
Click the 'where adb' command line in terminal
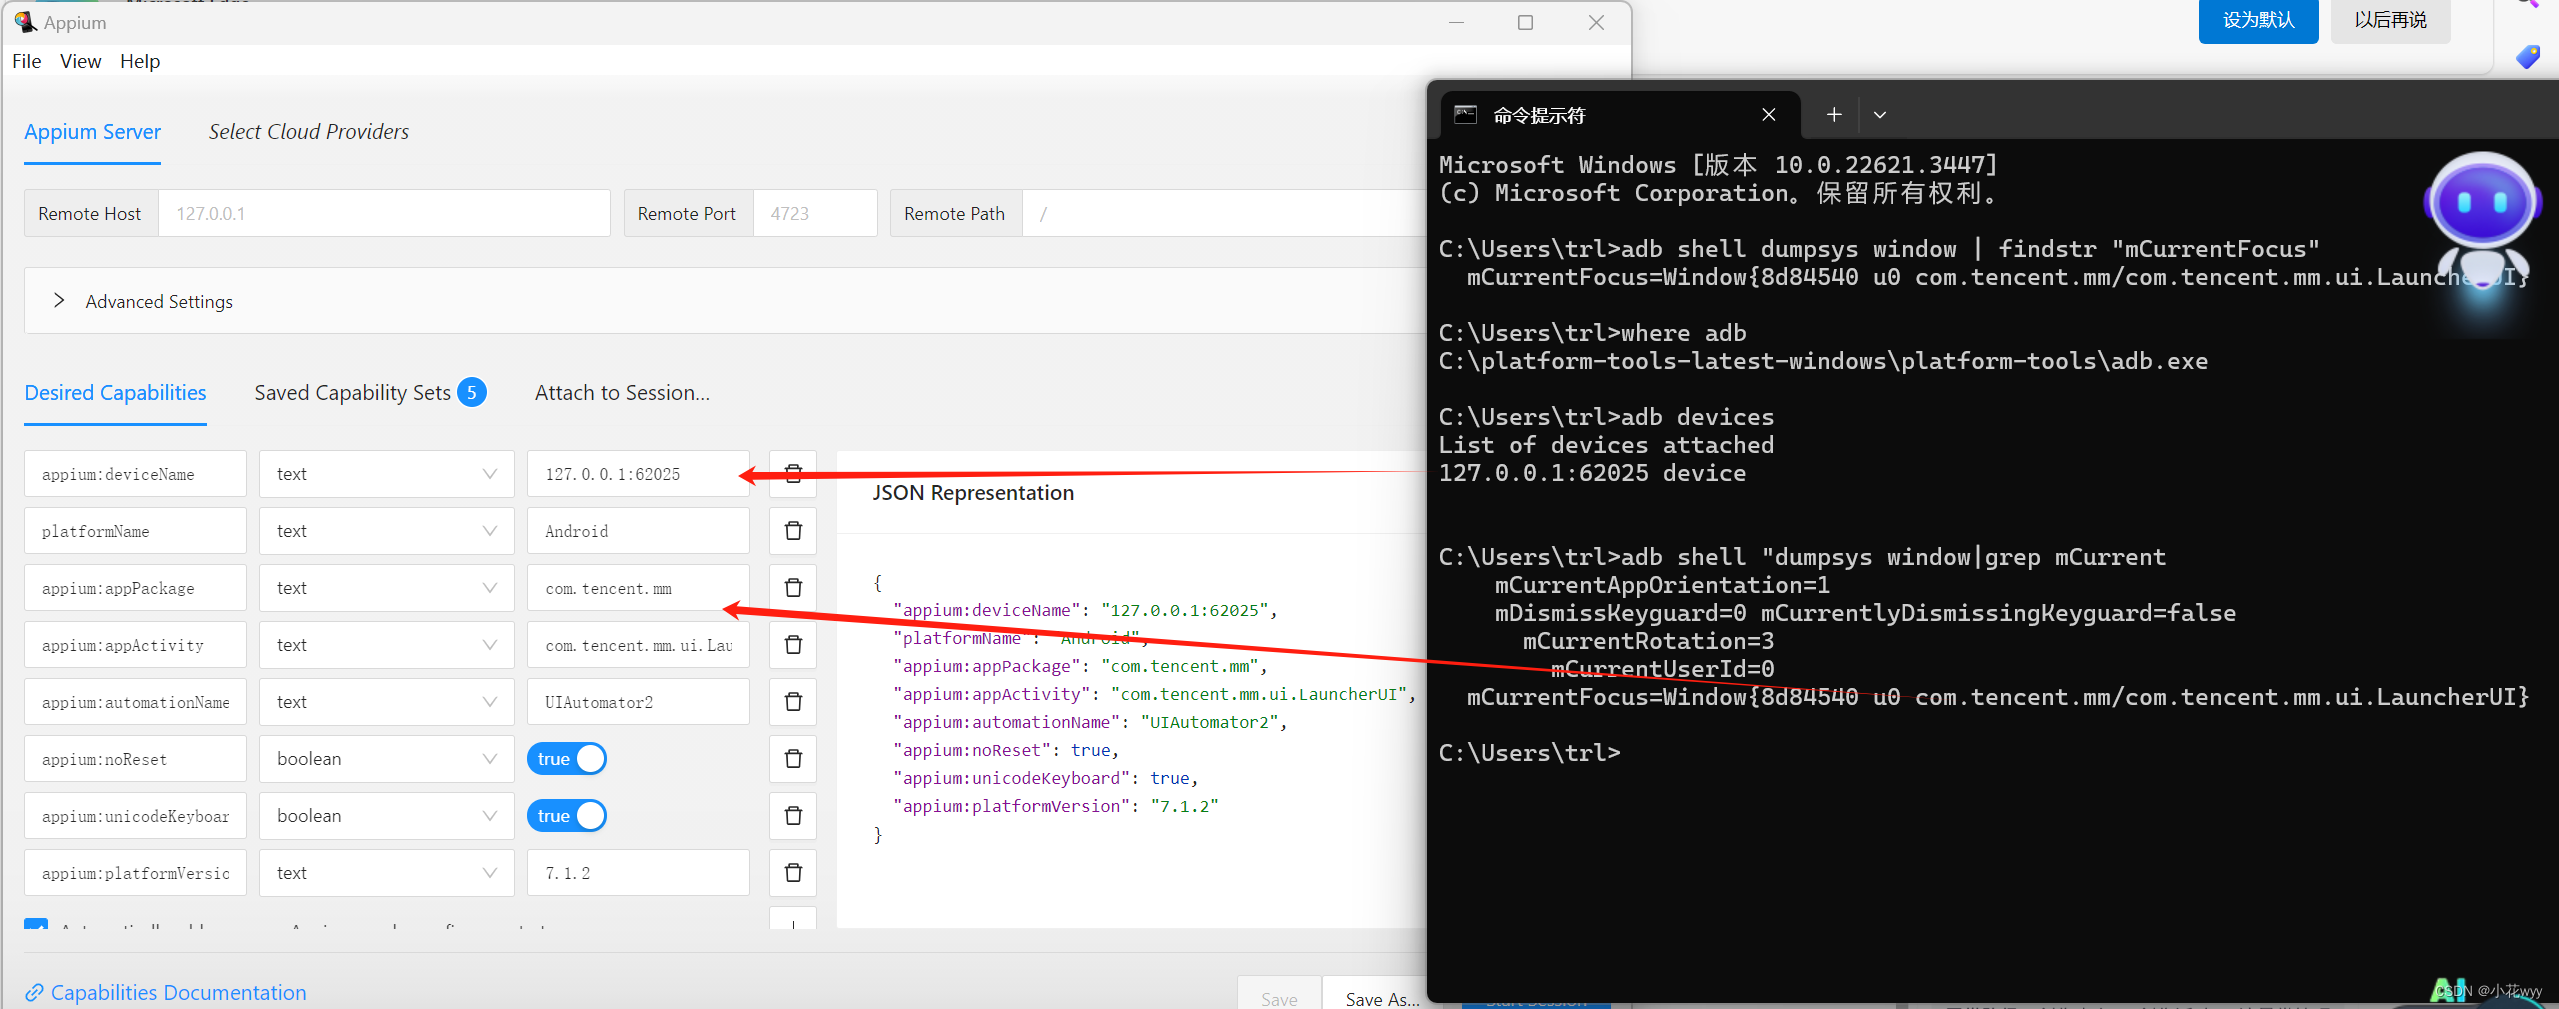(1592, 333)
